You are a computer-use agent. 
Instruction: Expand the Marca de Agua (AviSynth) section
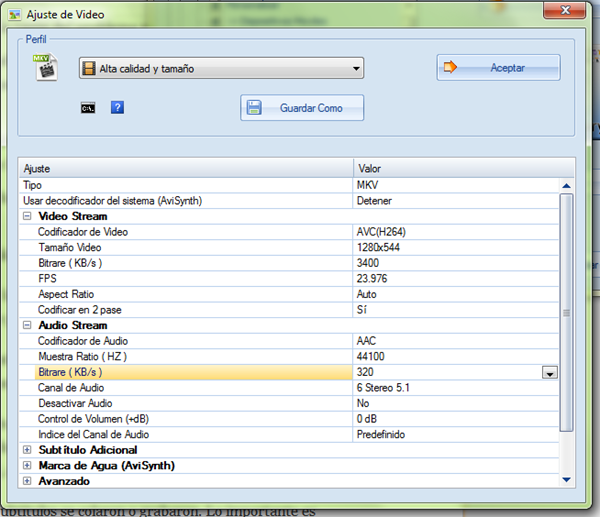tap(27, 466)
